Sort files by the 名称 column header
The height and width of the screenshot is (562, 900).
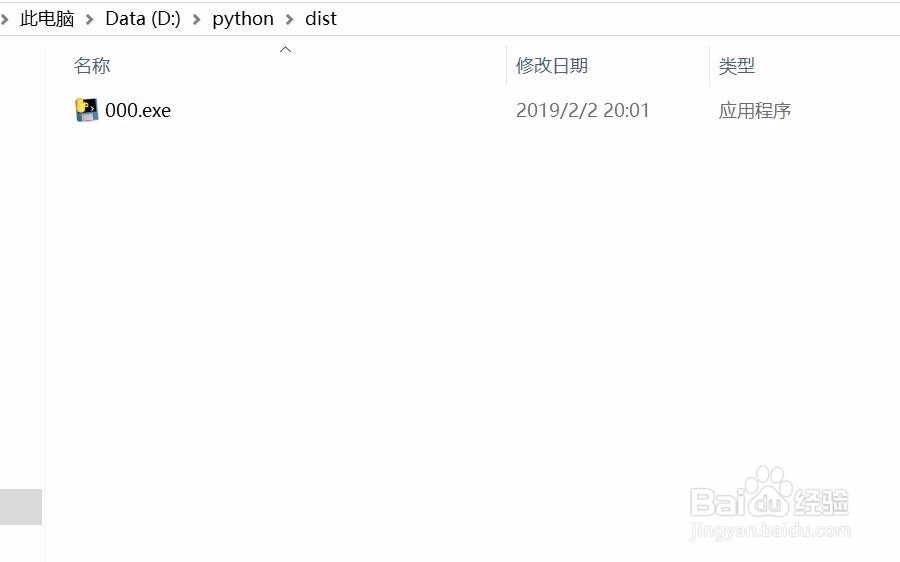[x=92, y=66]
